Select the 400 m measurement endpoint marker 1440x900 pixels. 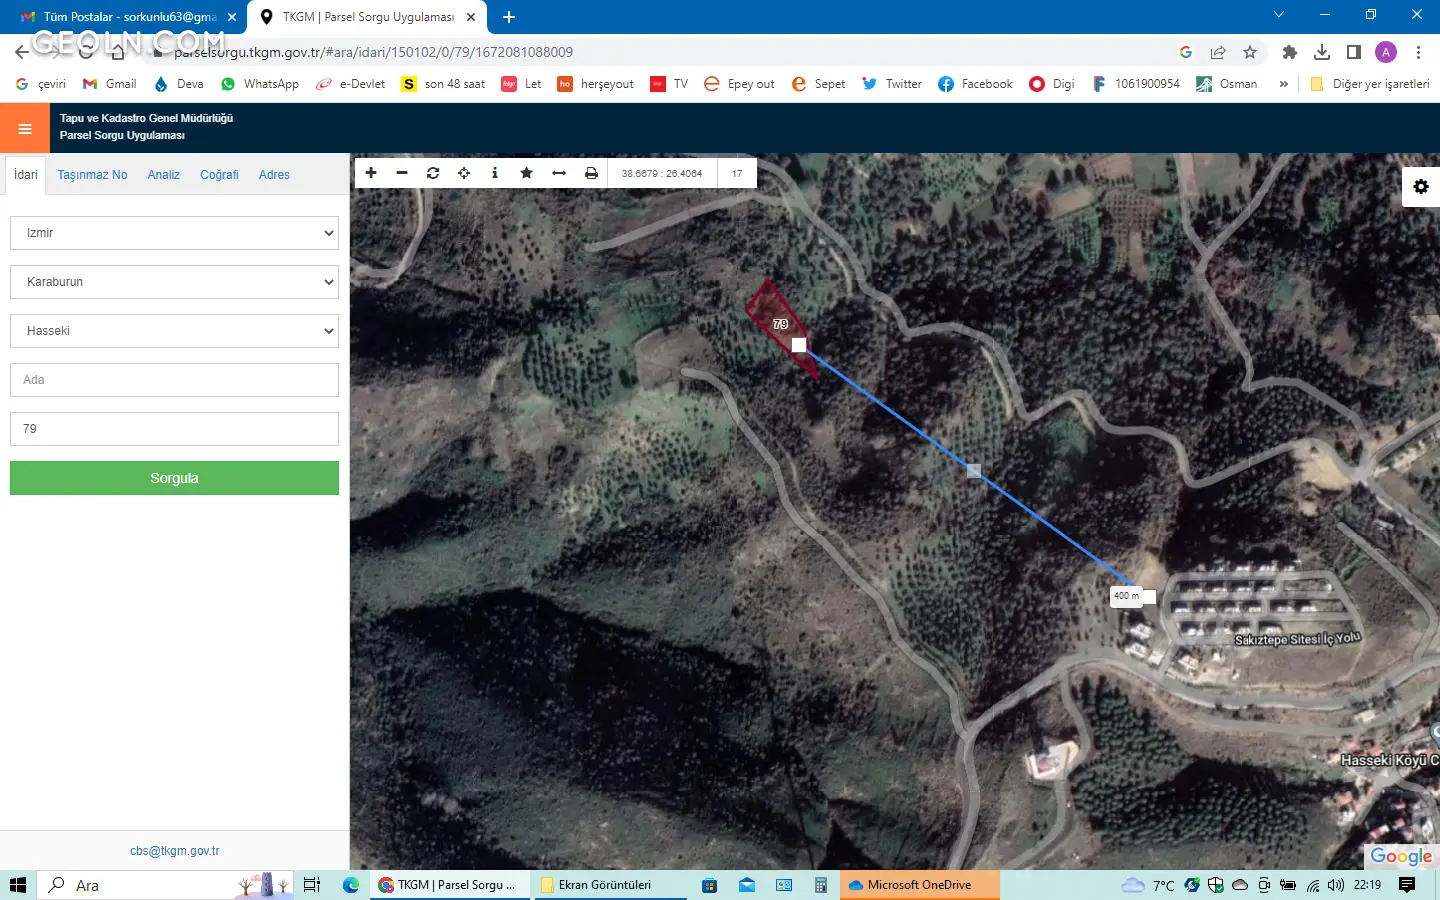1149,597
